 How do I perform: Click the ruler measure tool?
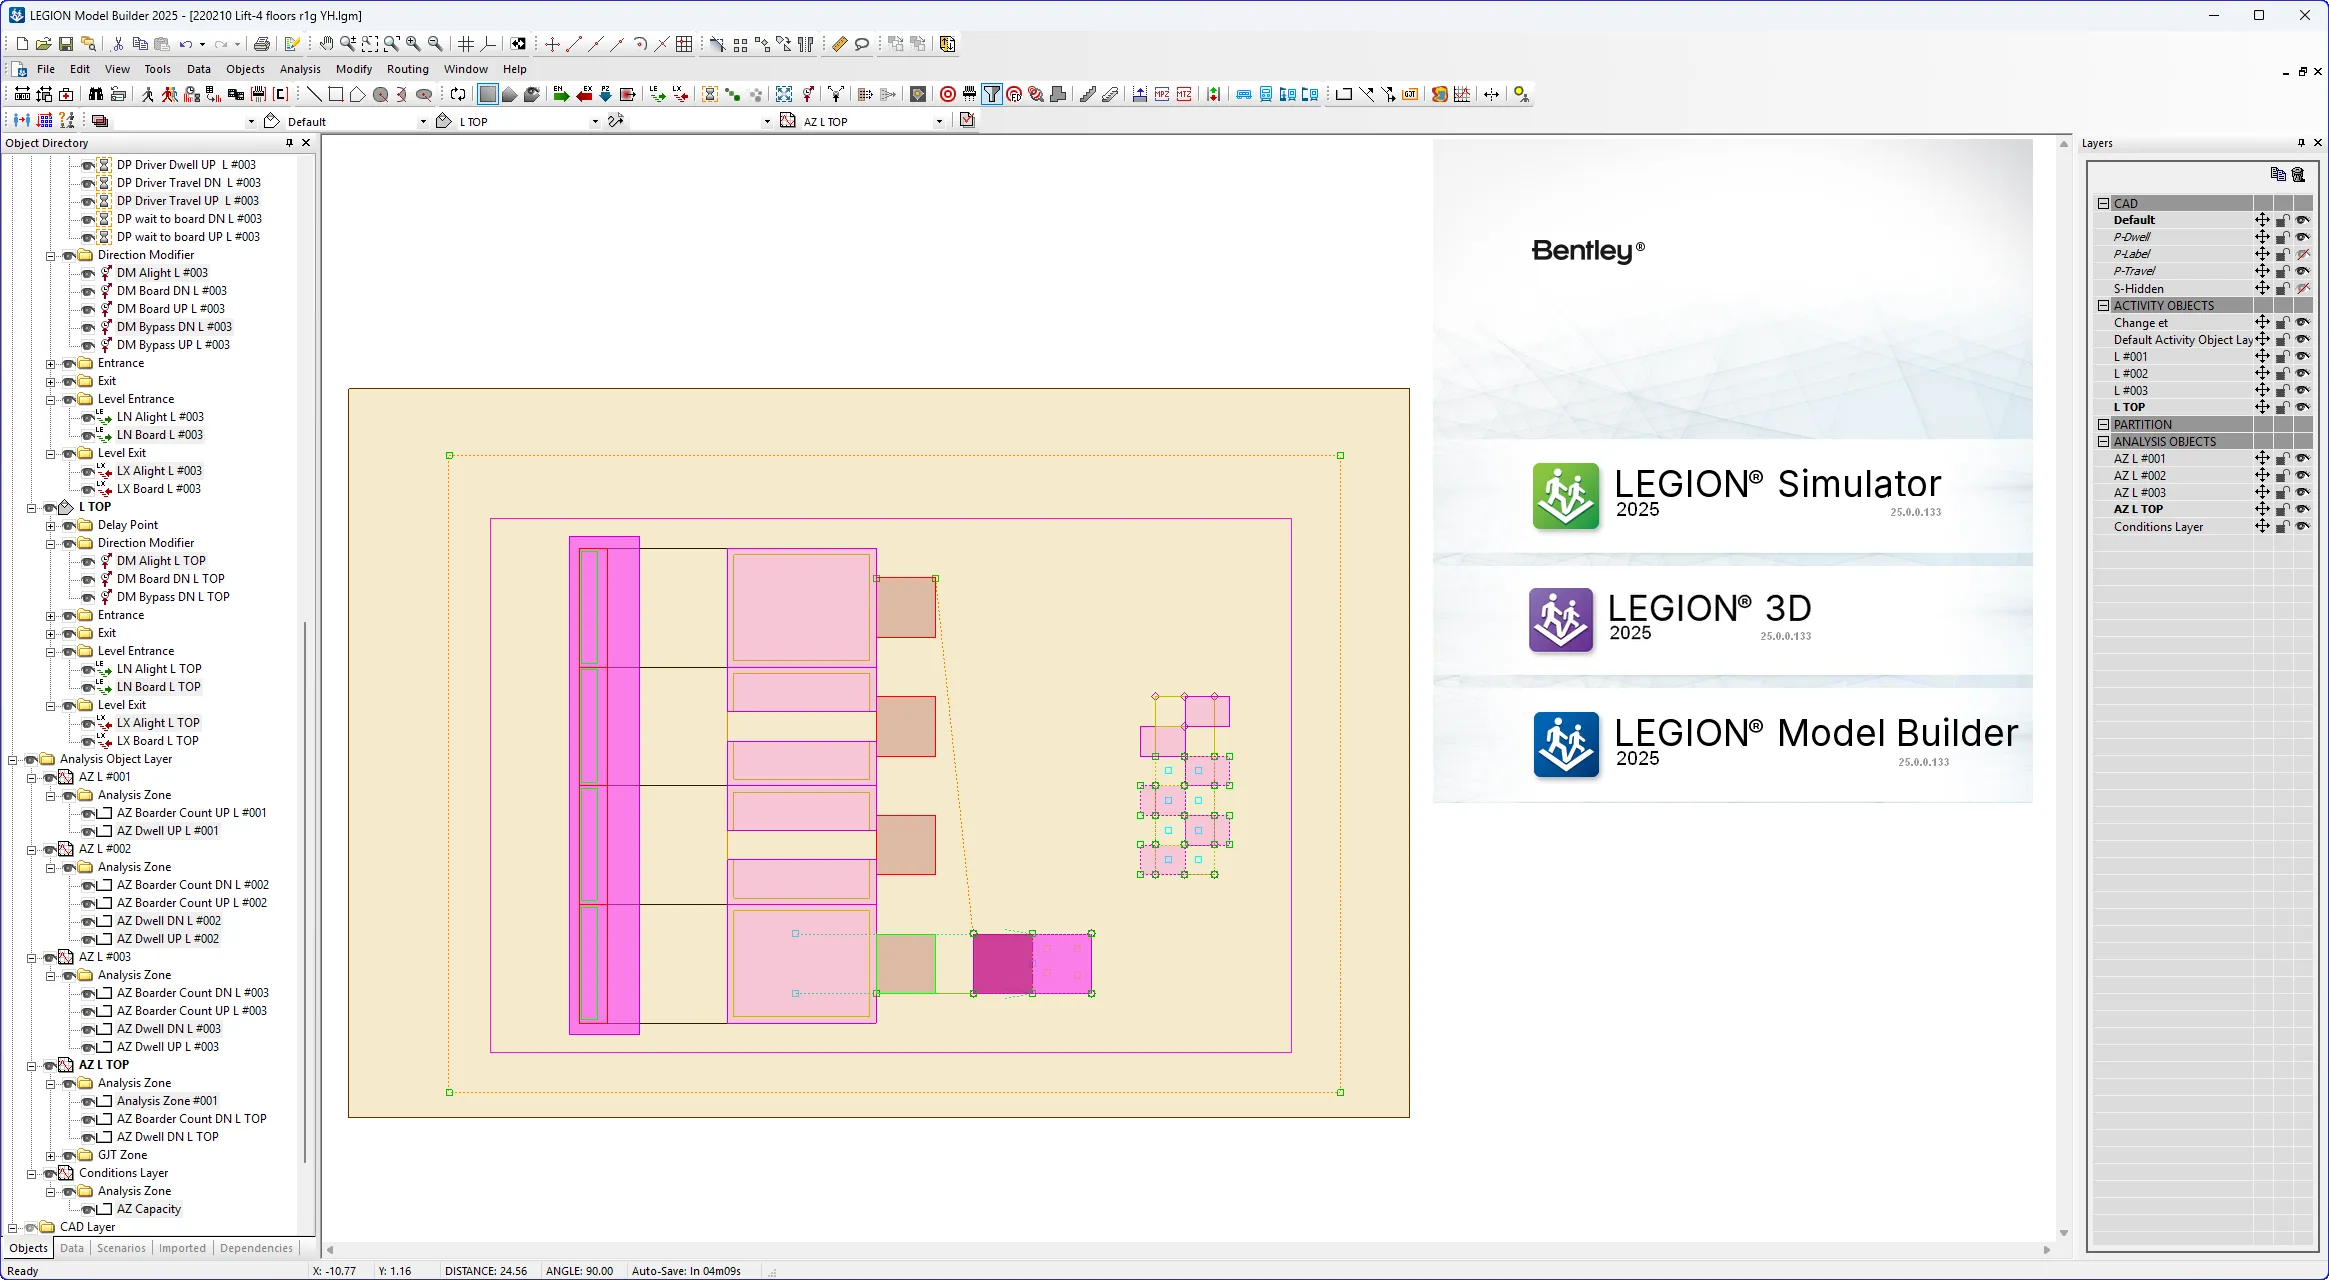click(839, 44)
